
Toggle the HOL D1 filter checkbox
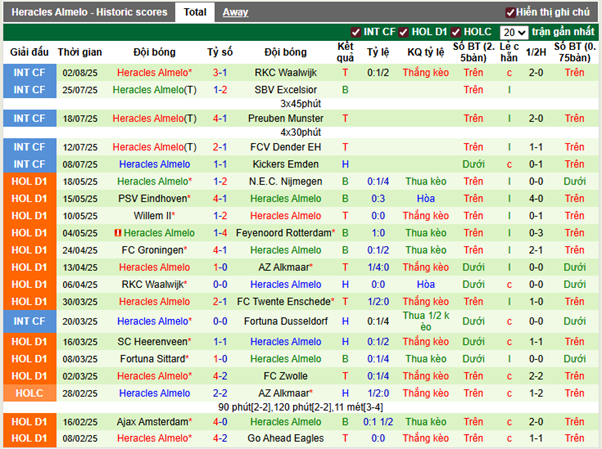click(x=403, y=32)
